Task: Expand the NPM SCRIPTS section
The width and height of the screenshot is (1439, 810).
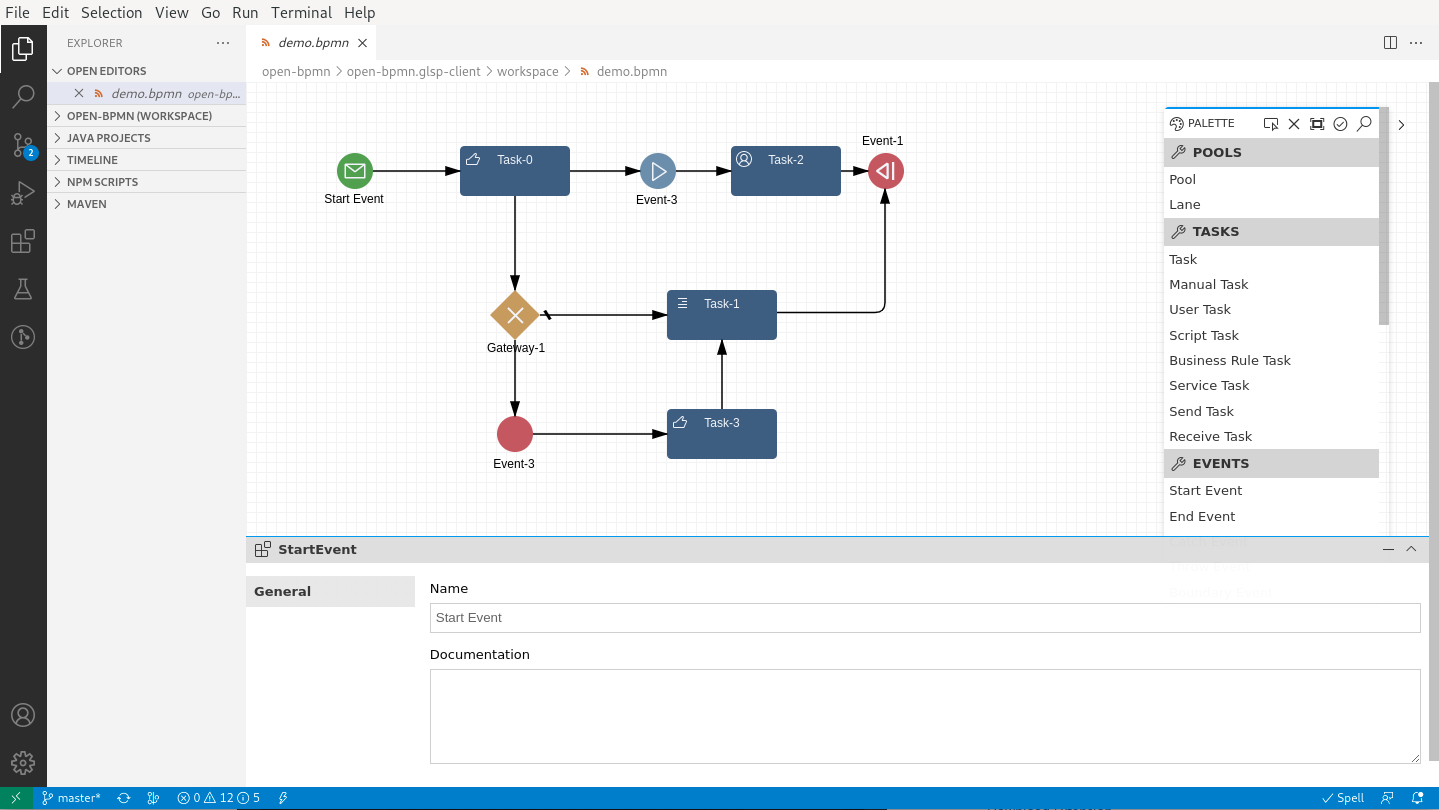Action: (103, 182)
